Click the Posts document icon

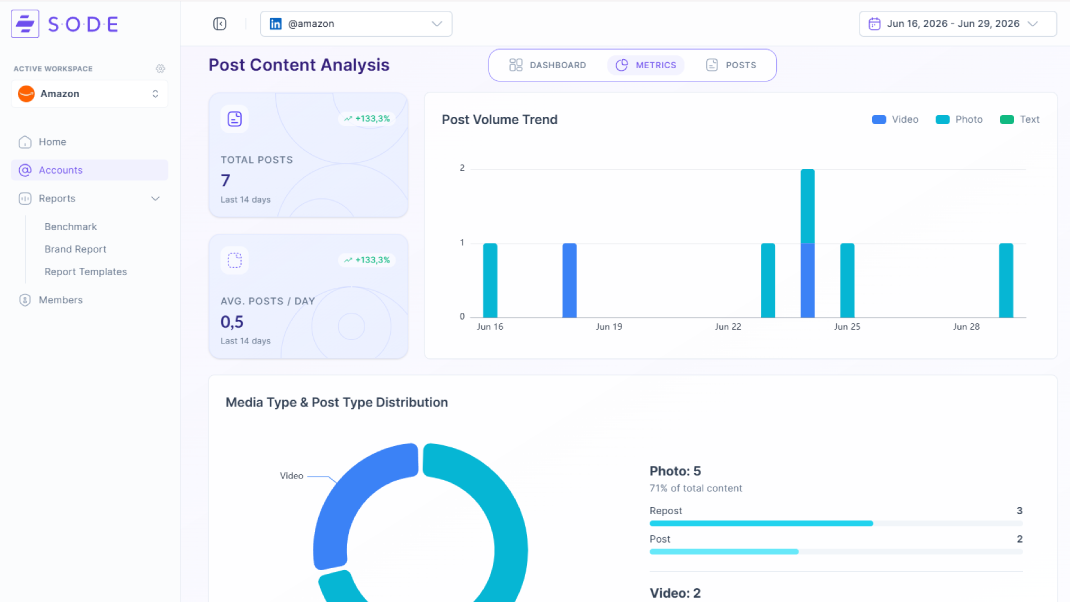coord(712,65)
